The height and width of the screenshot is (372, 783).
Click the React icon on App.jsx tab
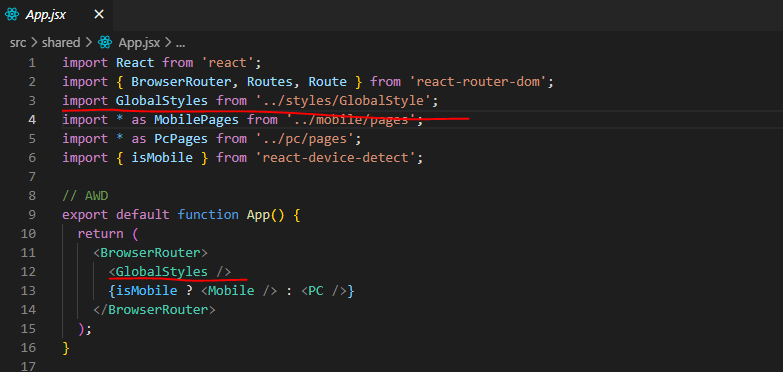coord(11,15)
